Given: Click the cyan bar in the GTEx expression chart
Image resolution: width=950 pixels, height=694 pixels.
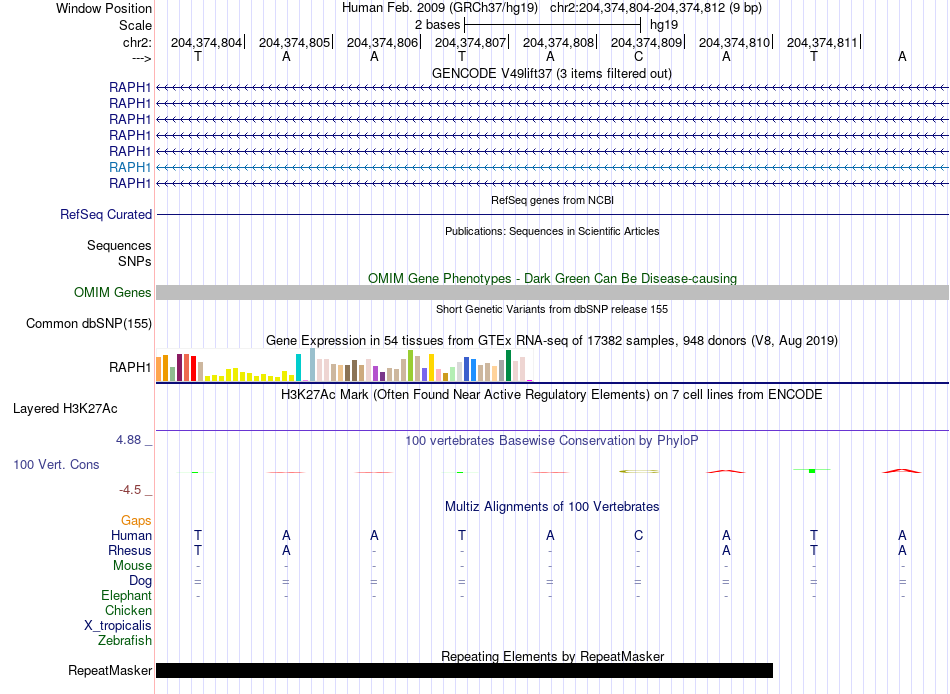Looking at the screenshot, I should point(298,367).
